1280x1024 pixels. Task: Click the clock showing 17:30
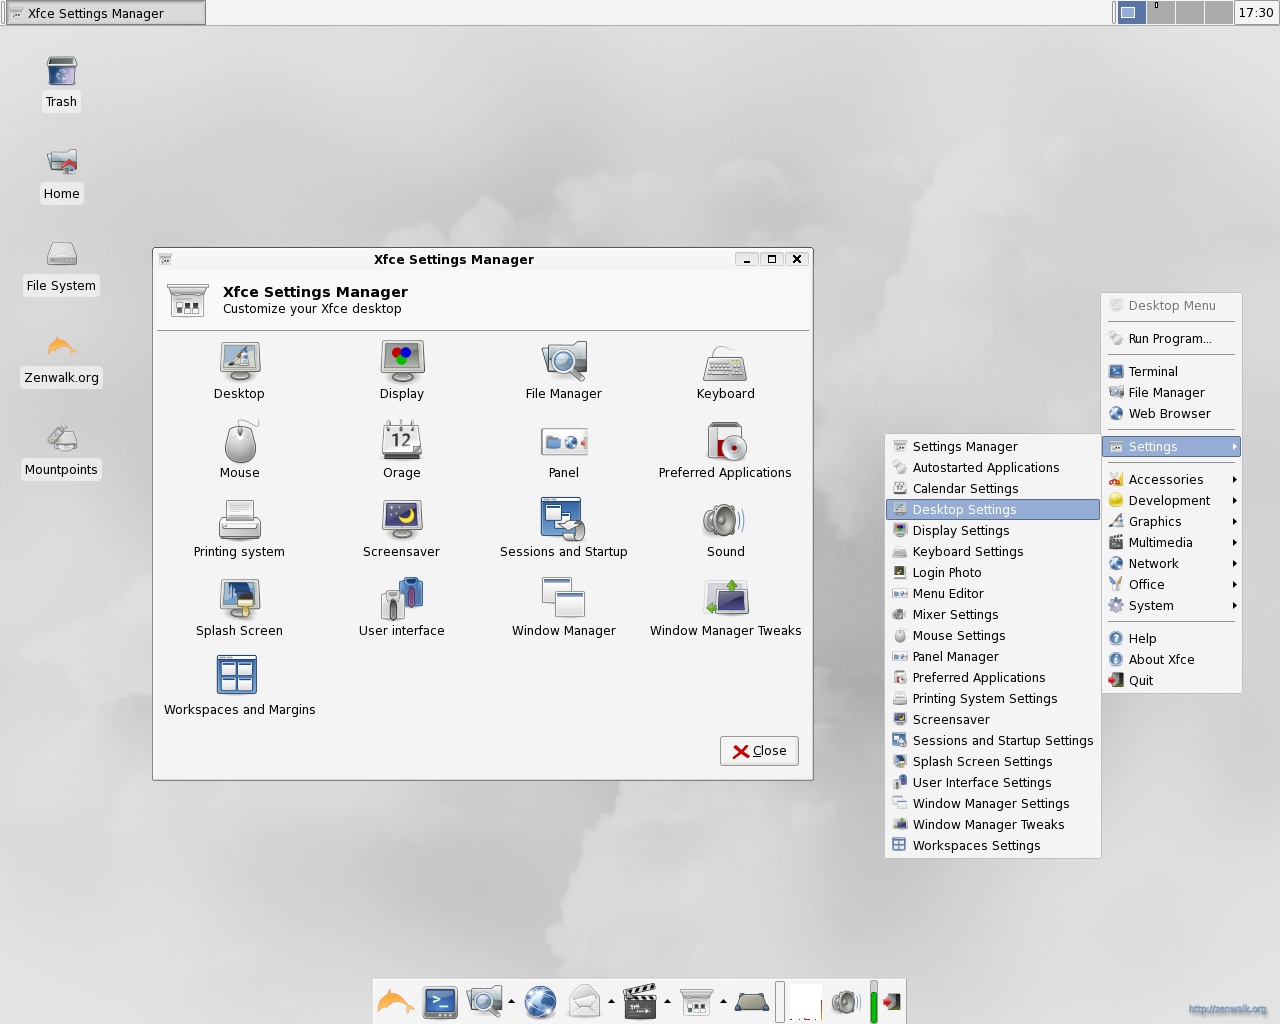pos(1256,13)
